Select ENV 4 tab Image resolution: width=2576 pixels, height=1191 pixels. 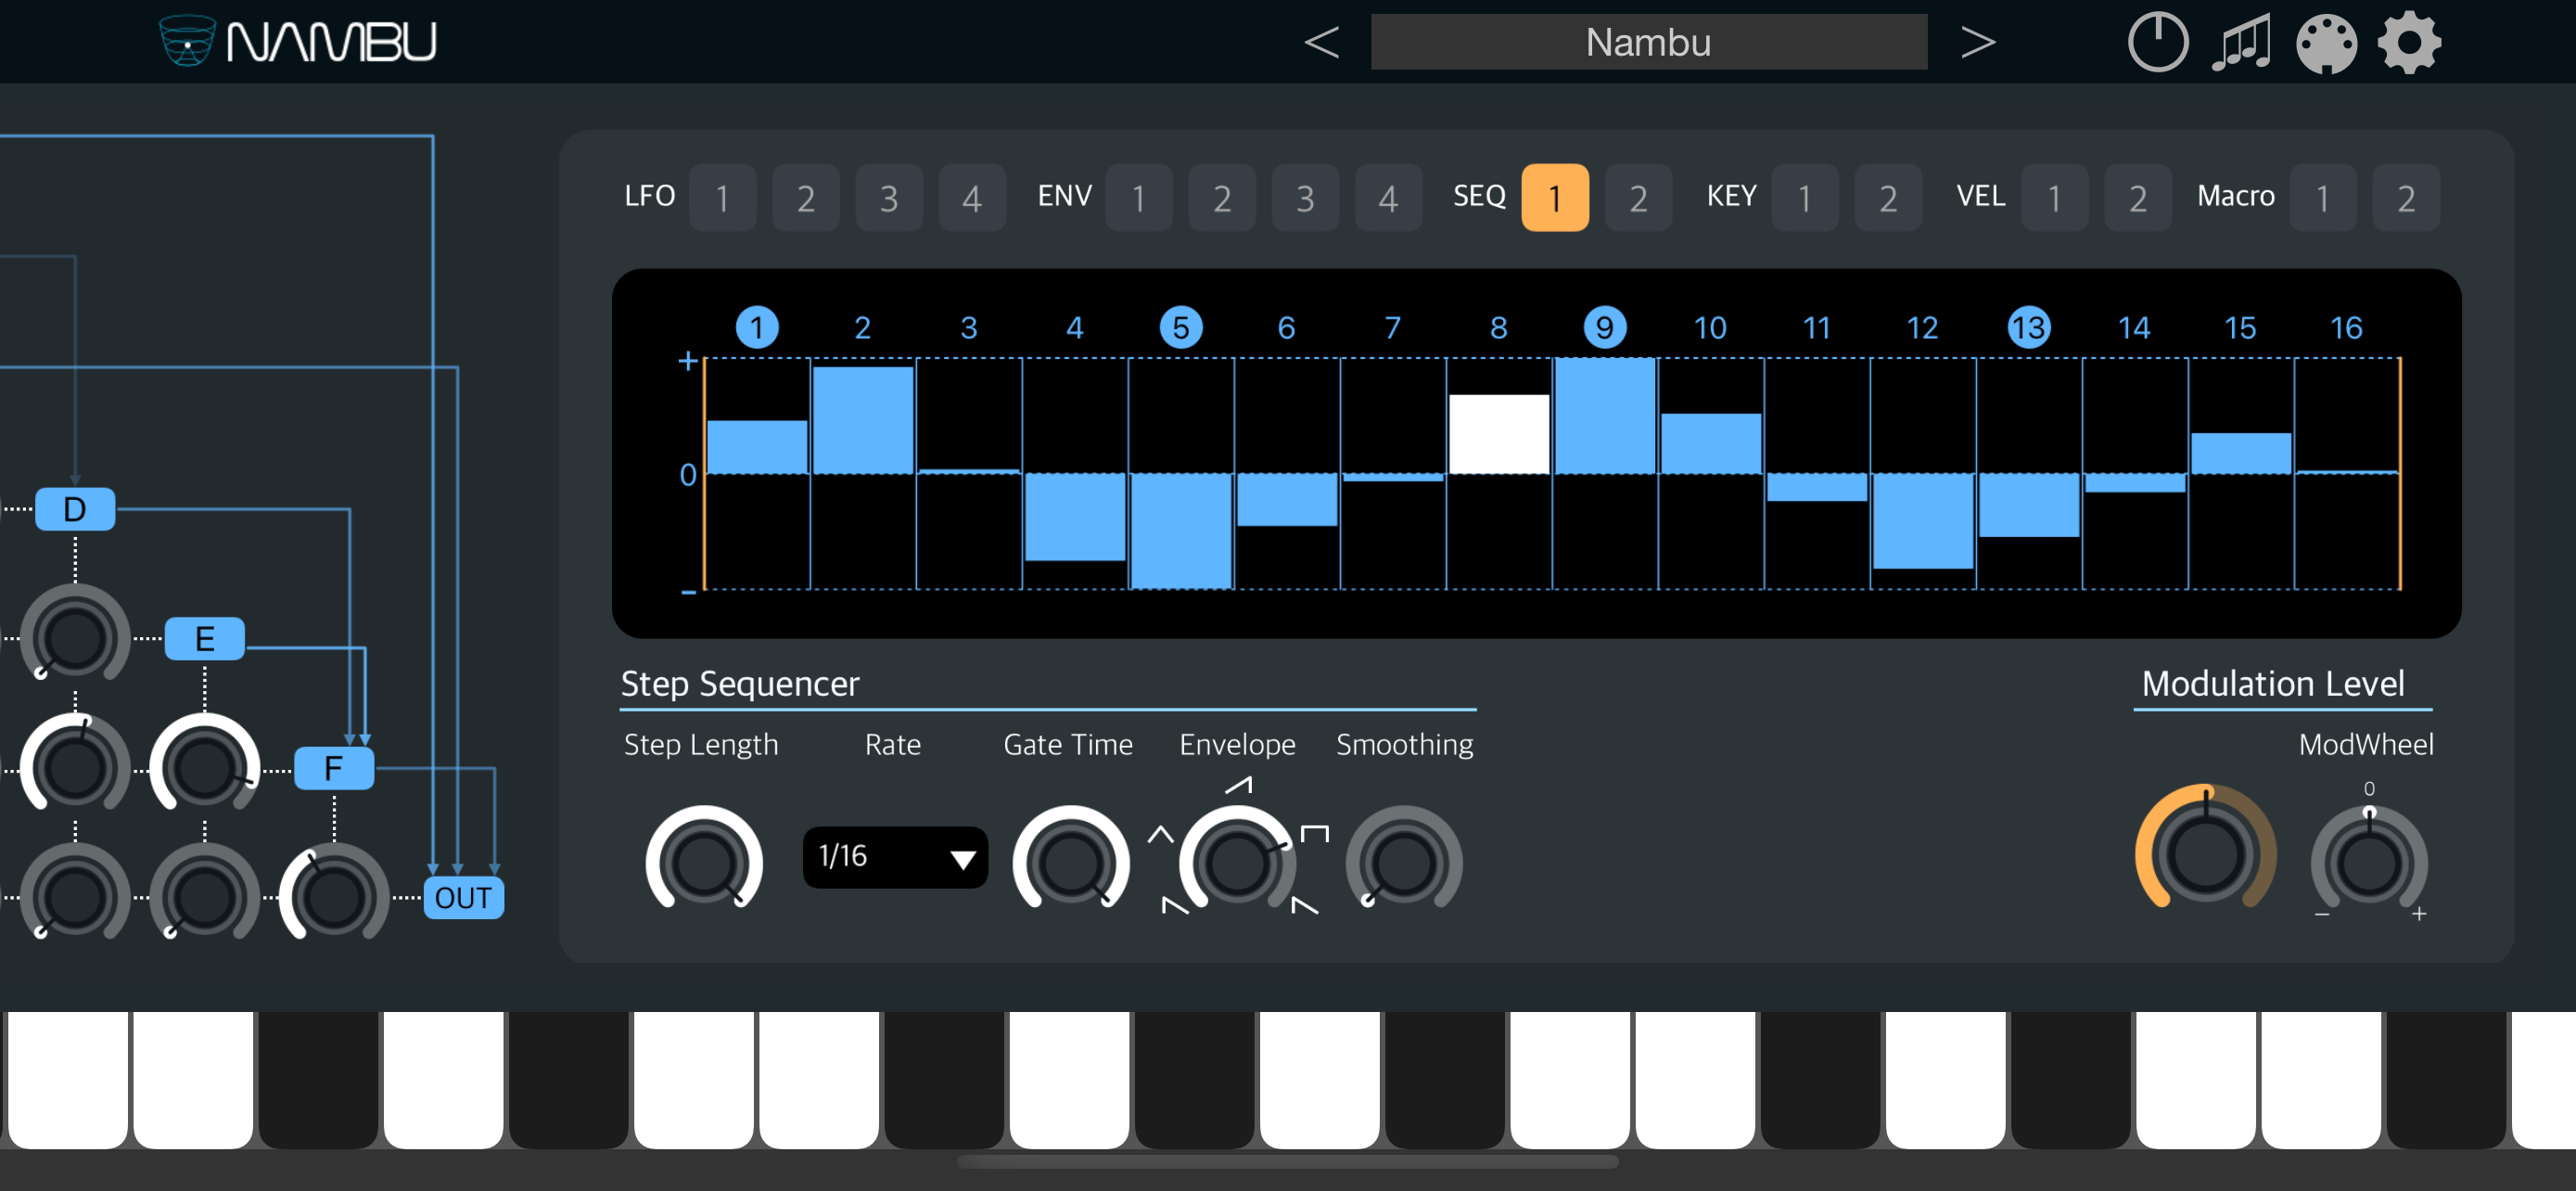tap(1388, 198)
